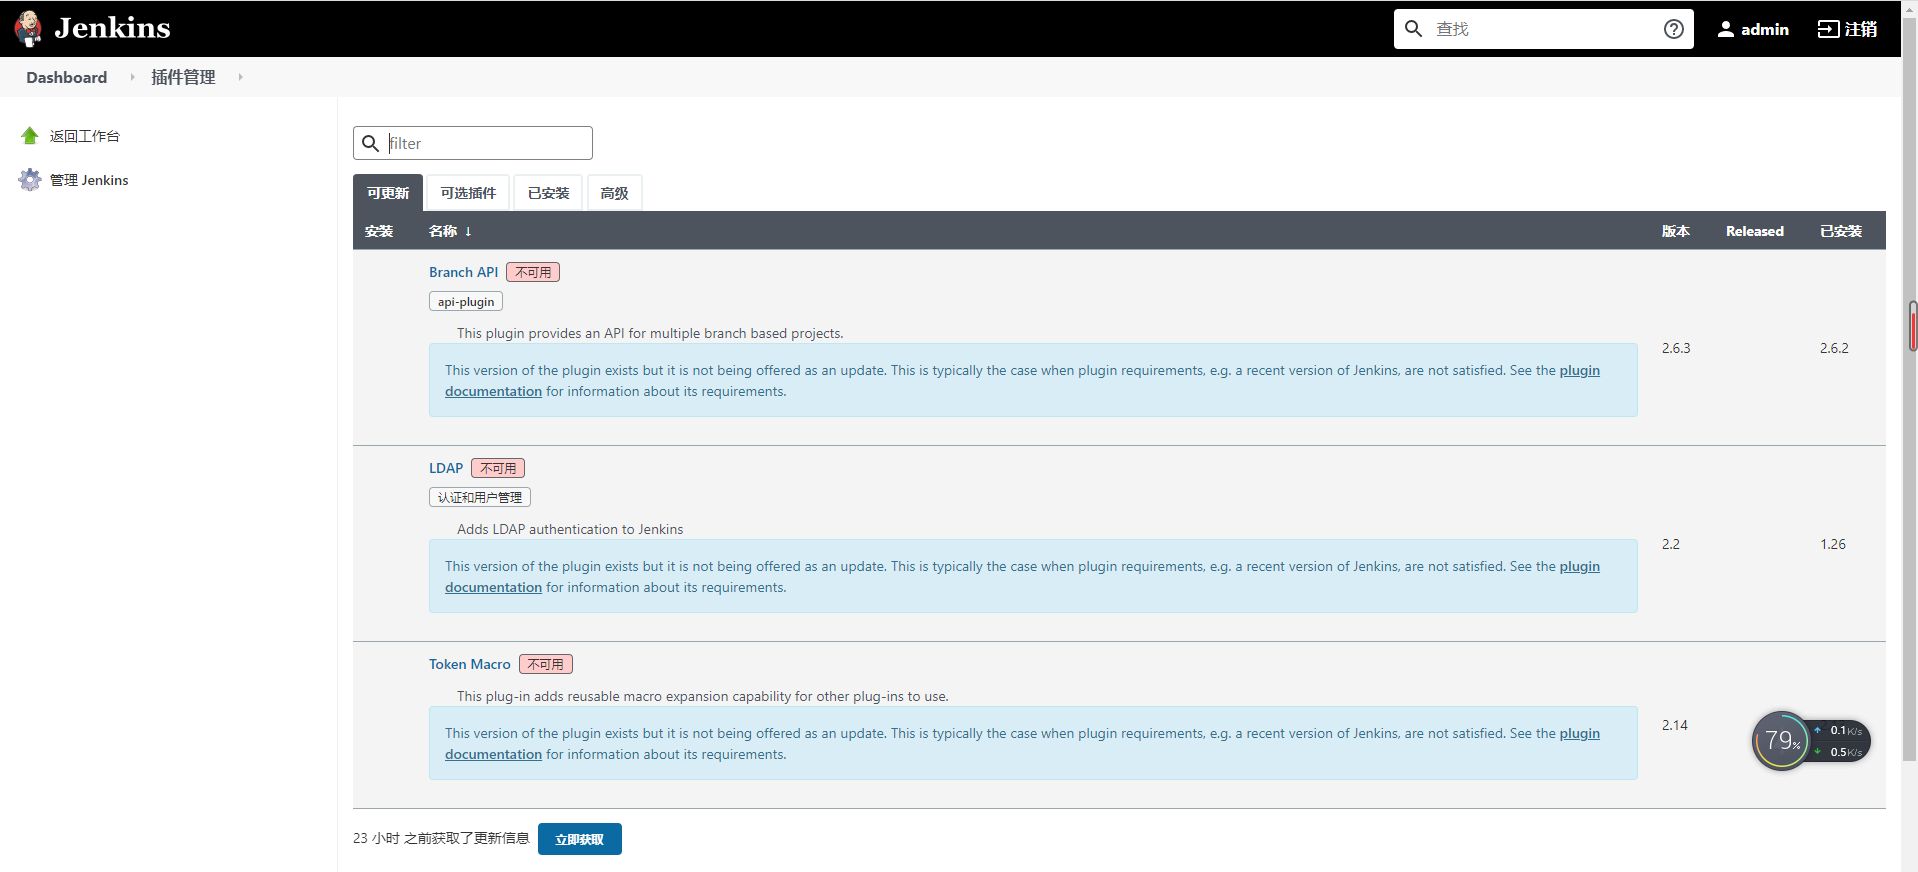This screenshot has width=1918, height=872.
Task: Click the 立即获取 button
Action: (x=580, y=839)
